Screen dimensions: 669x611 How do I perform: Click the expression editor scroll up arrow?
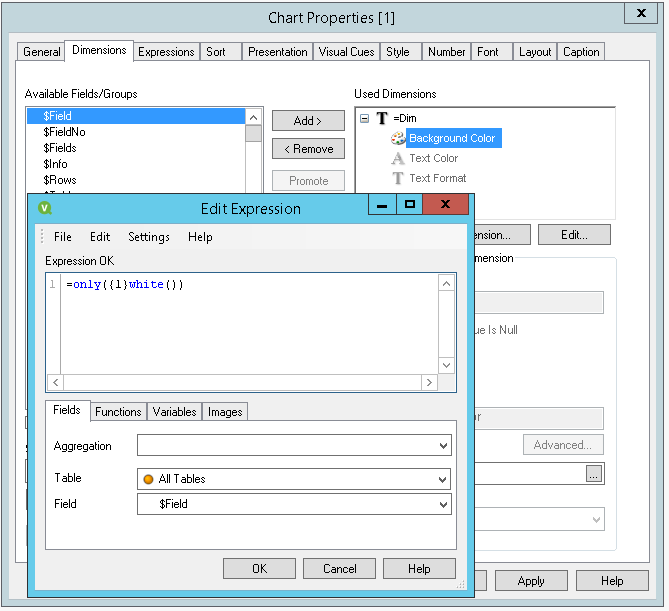446,283
